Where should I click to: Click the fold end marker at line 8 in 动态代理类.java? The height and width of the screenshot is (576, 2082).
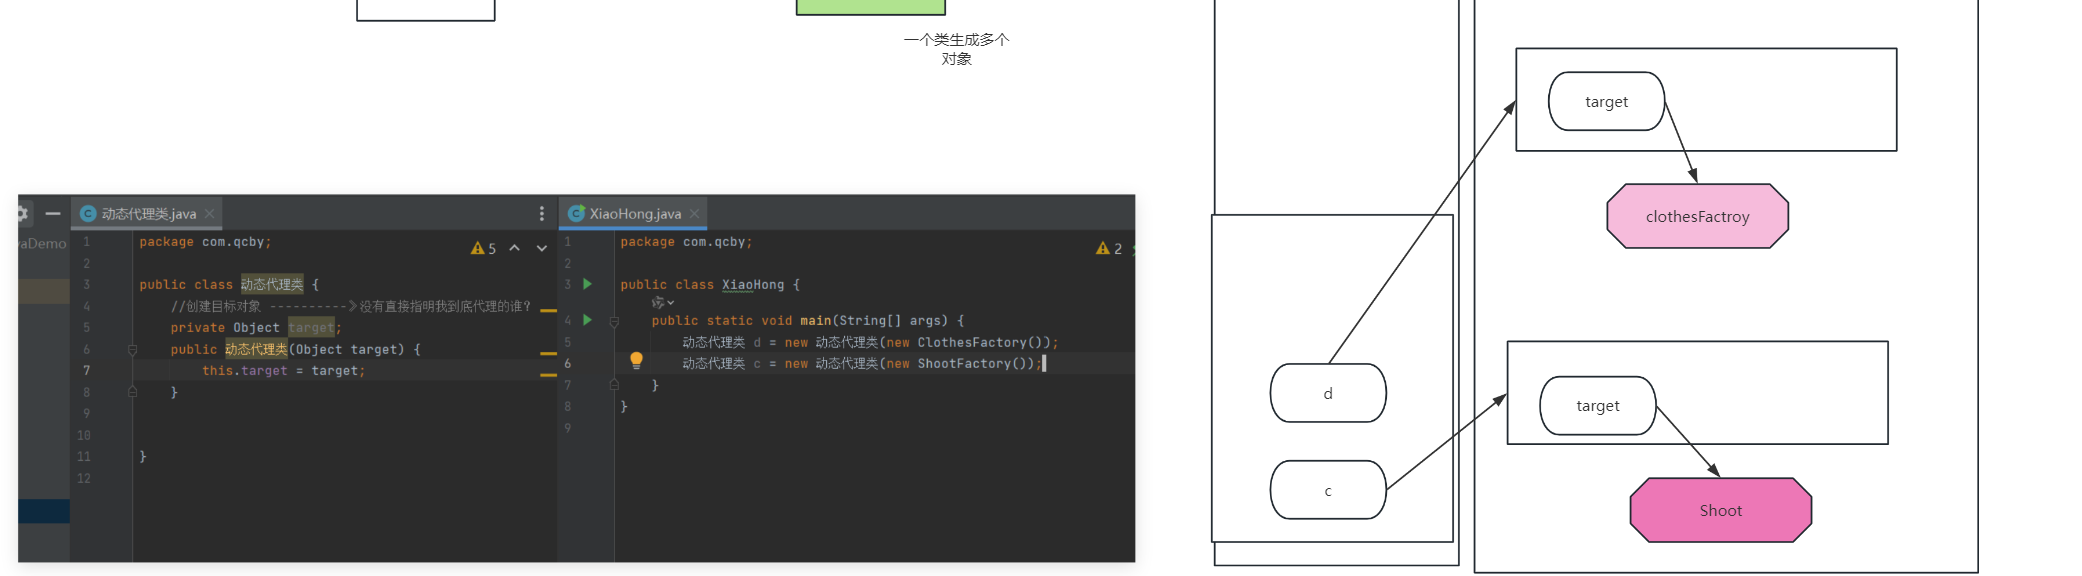[x=132, y=392]
